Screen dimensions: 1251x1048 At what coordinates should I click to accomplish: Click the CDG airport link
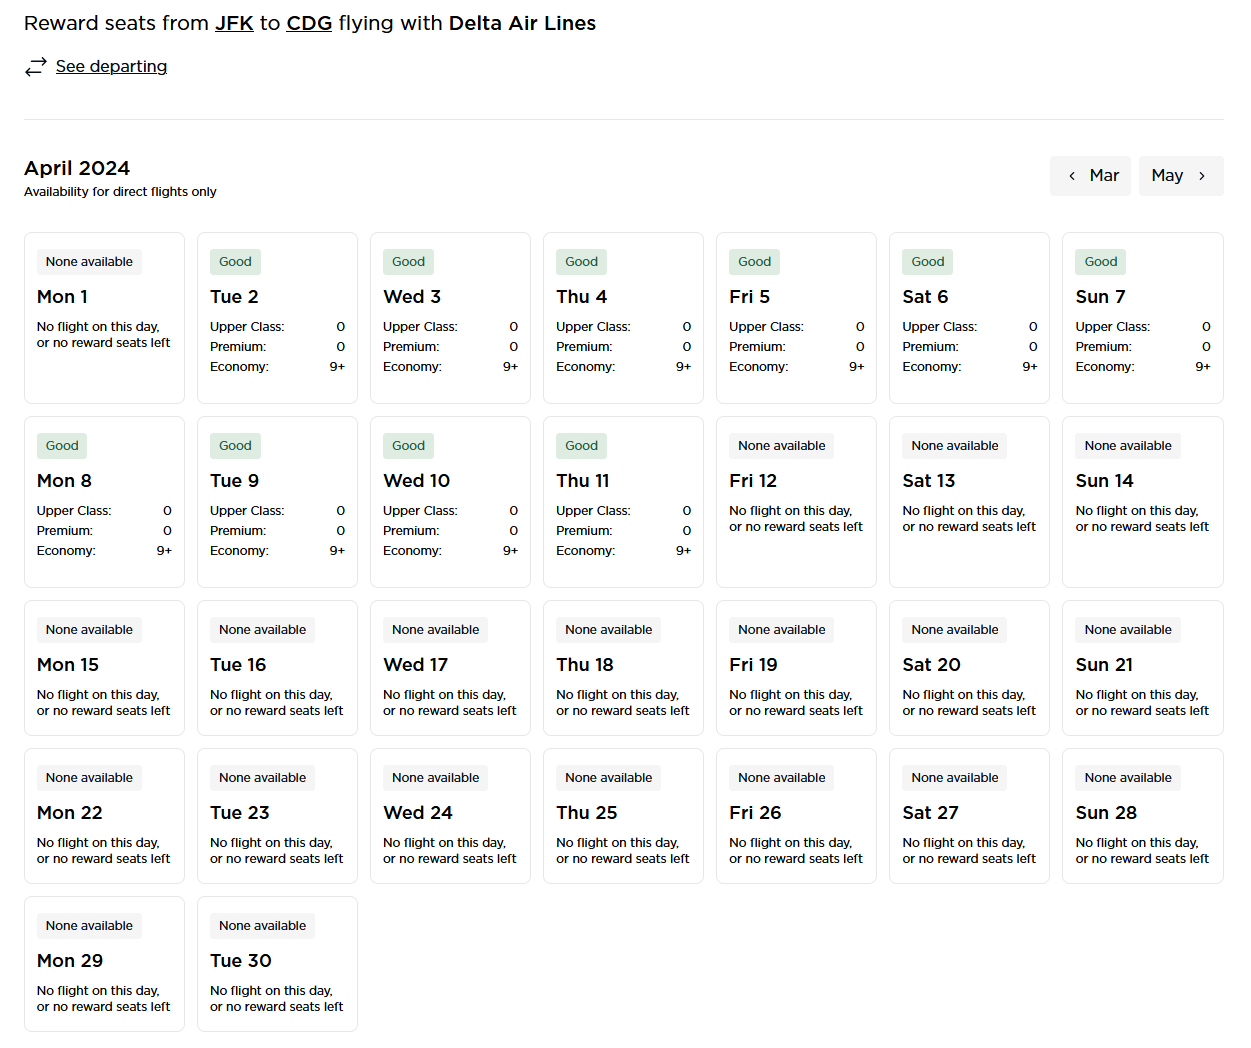tap(309, 23)
